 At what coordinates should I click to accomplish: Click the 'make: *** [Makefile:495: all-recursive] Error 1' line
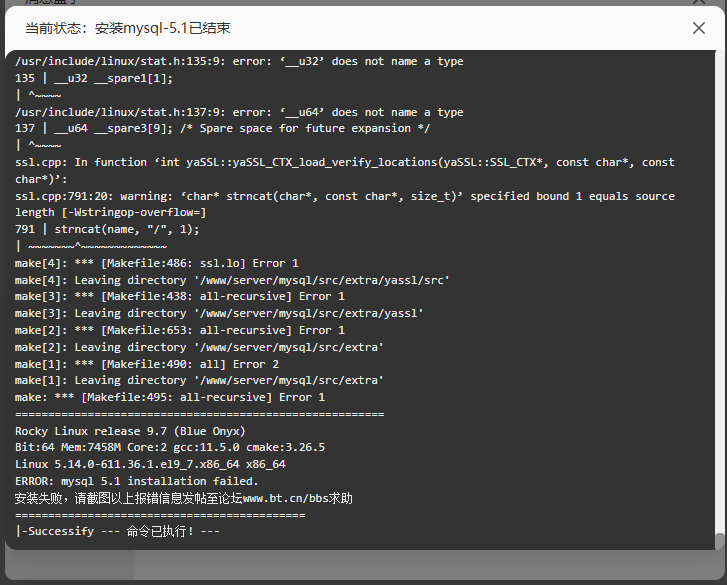tap(170, 397)
